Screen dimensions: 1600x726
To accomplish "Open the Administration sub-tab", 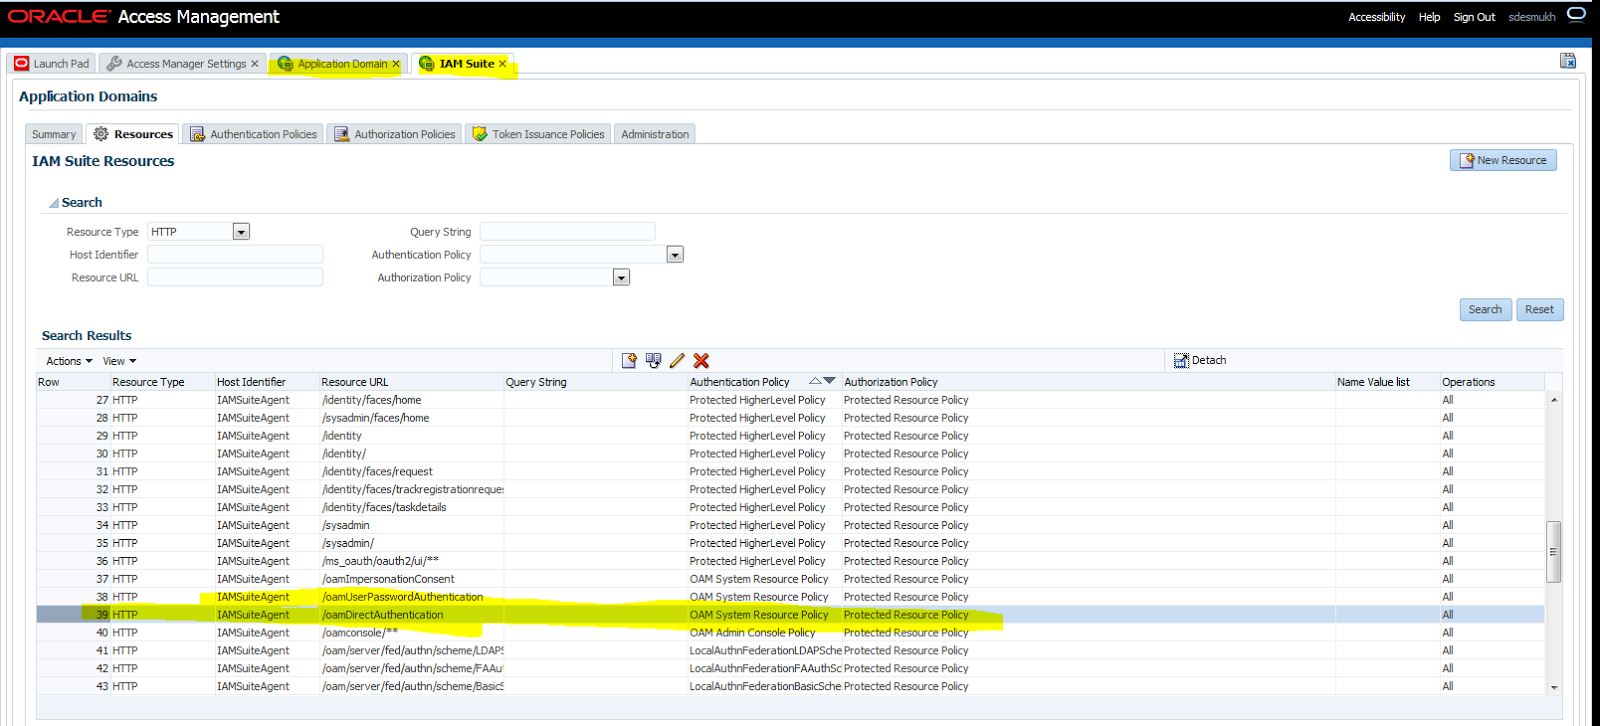I will pyautogui.click(x=655, y=134).
